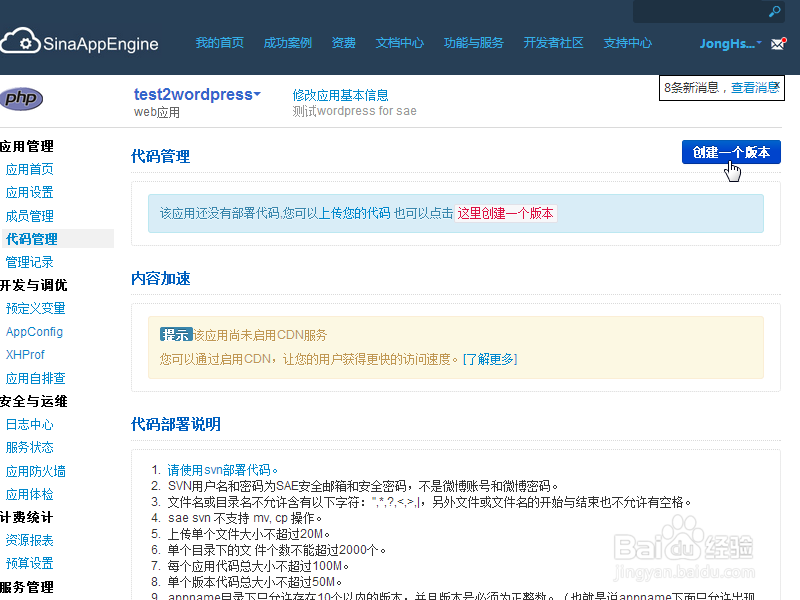Click the SinaAppEngine cloud logo

pos(79,41)
